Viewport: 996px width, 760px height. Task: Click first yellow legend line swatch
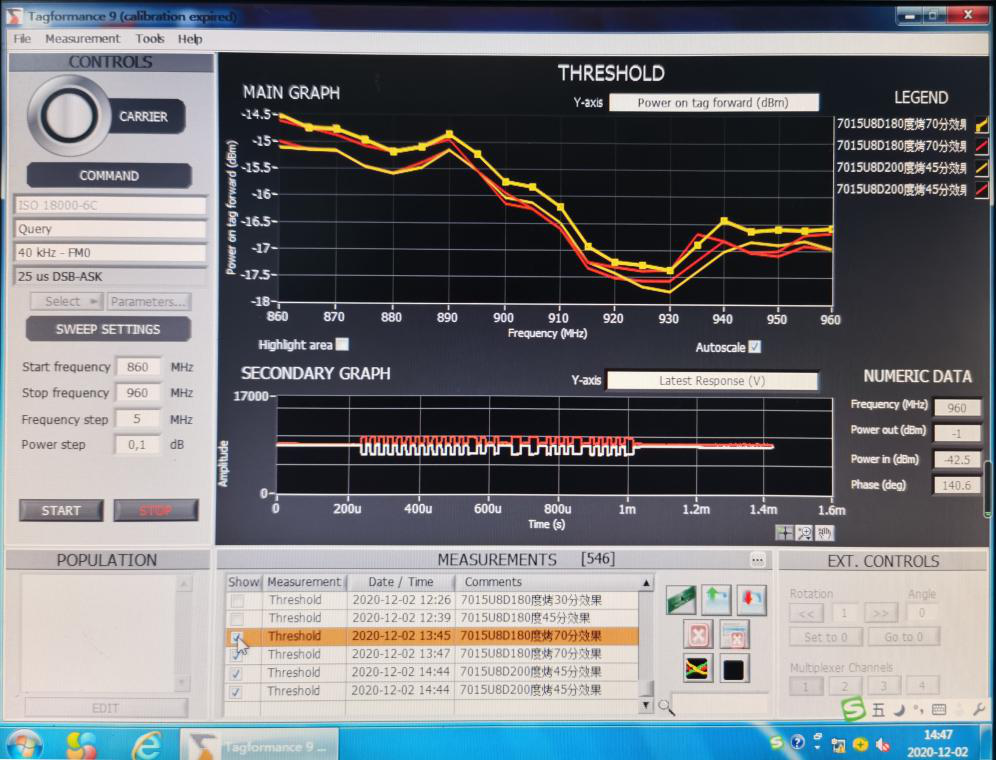(982, 125)
